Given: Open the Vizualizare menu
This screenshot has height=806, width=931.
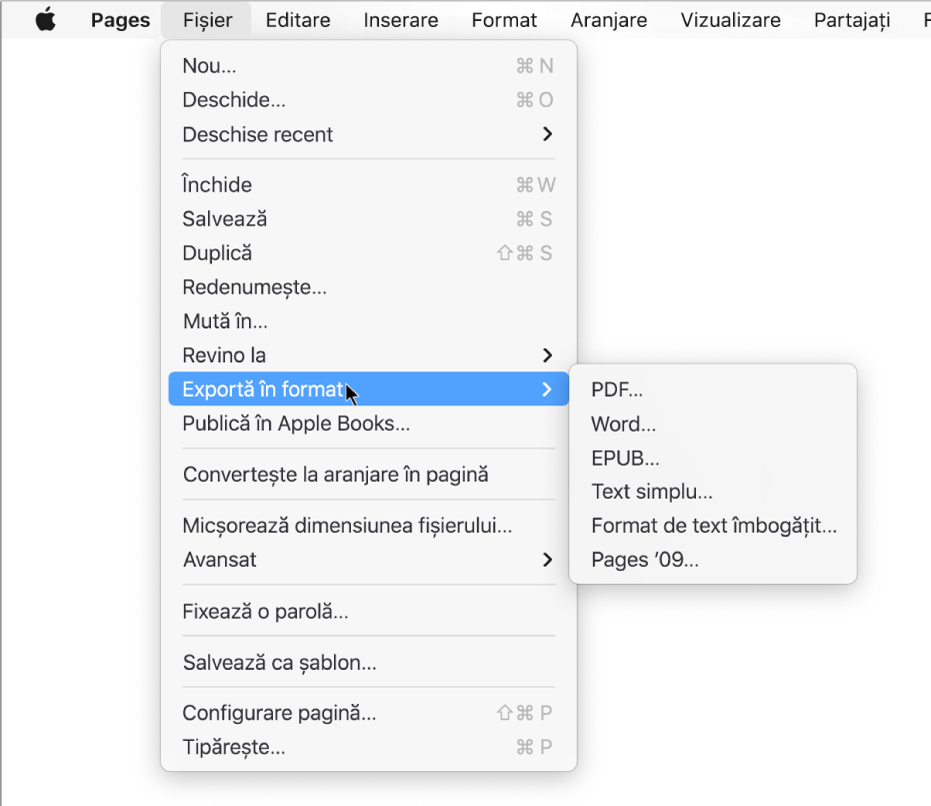Looking at the screenshot, I should point(730,19).
